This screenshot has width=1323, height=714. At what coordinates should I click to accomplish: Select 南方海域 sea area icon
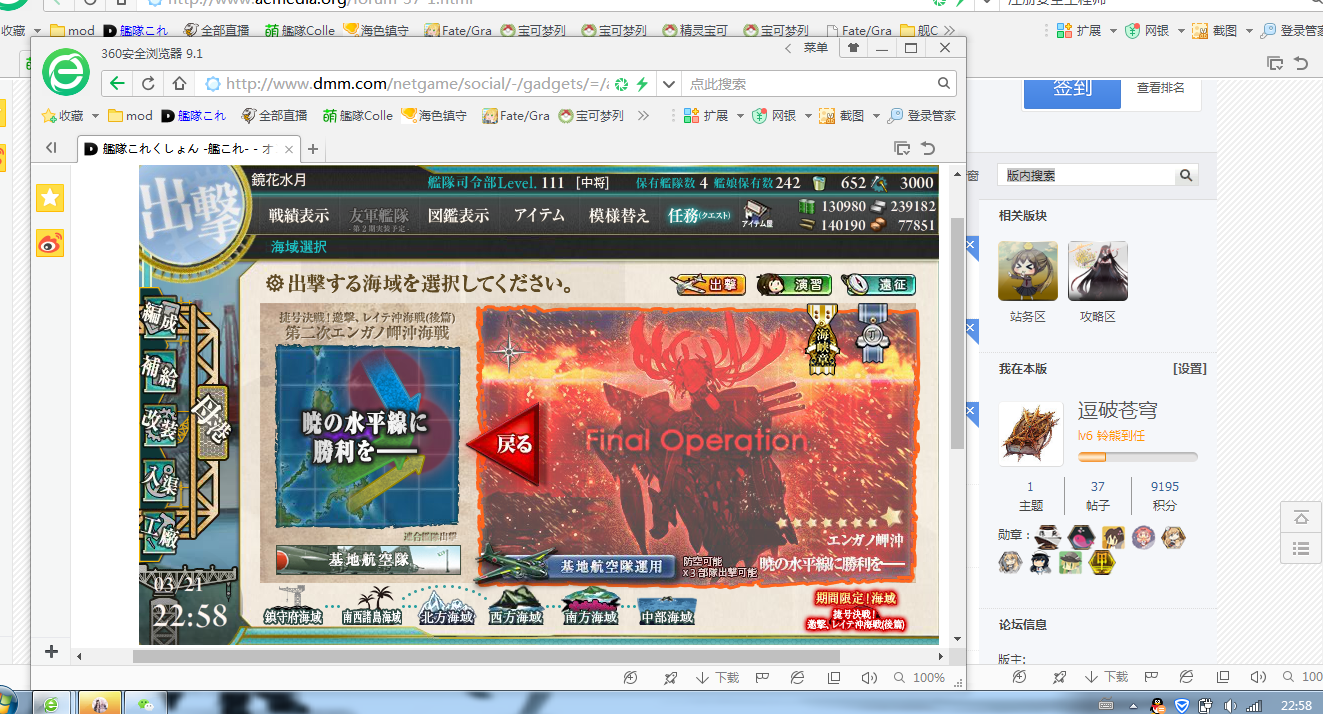pyautogui.click(x=590, y=606)
